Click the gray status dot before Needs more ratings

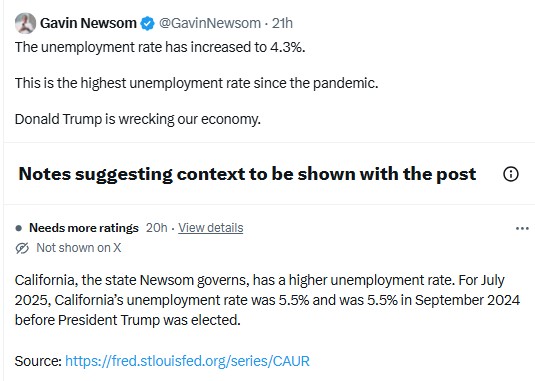point(19,228)
